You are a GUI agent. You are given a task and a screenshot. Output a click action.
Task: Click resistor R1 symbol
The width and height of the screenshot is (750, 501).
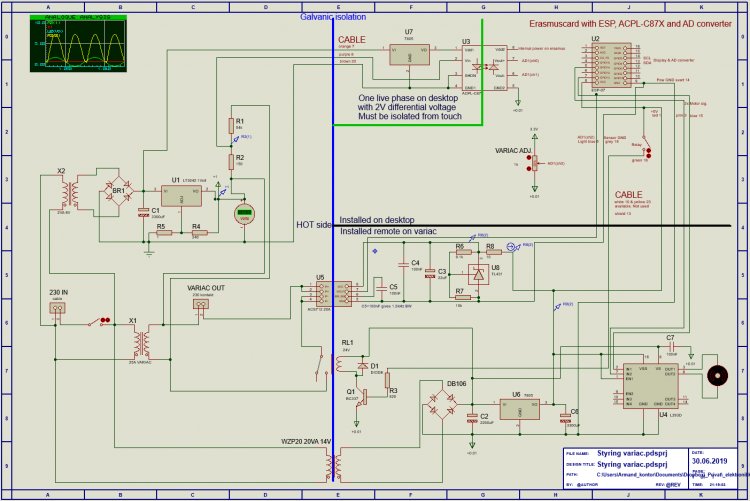(x=231, y=126)
